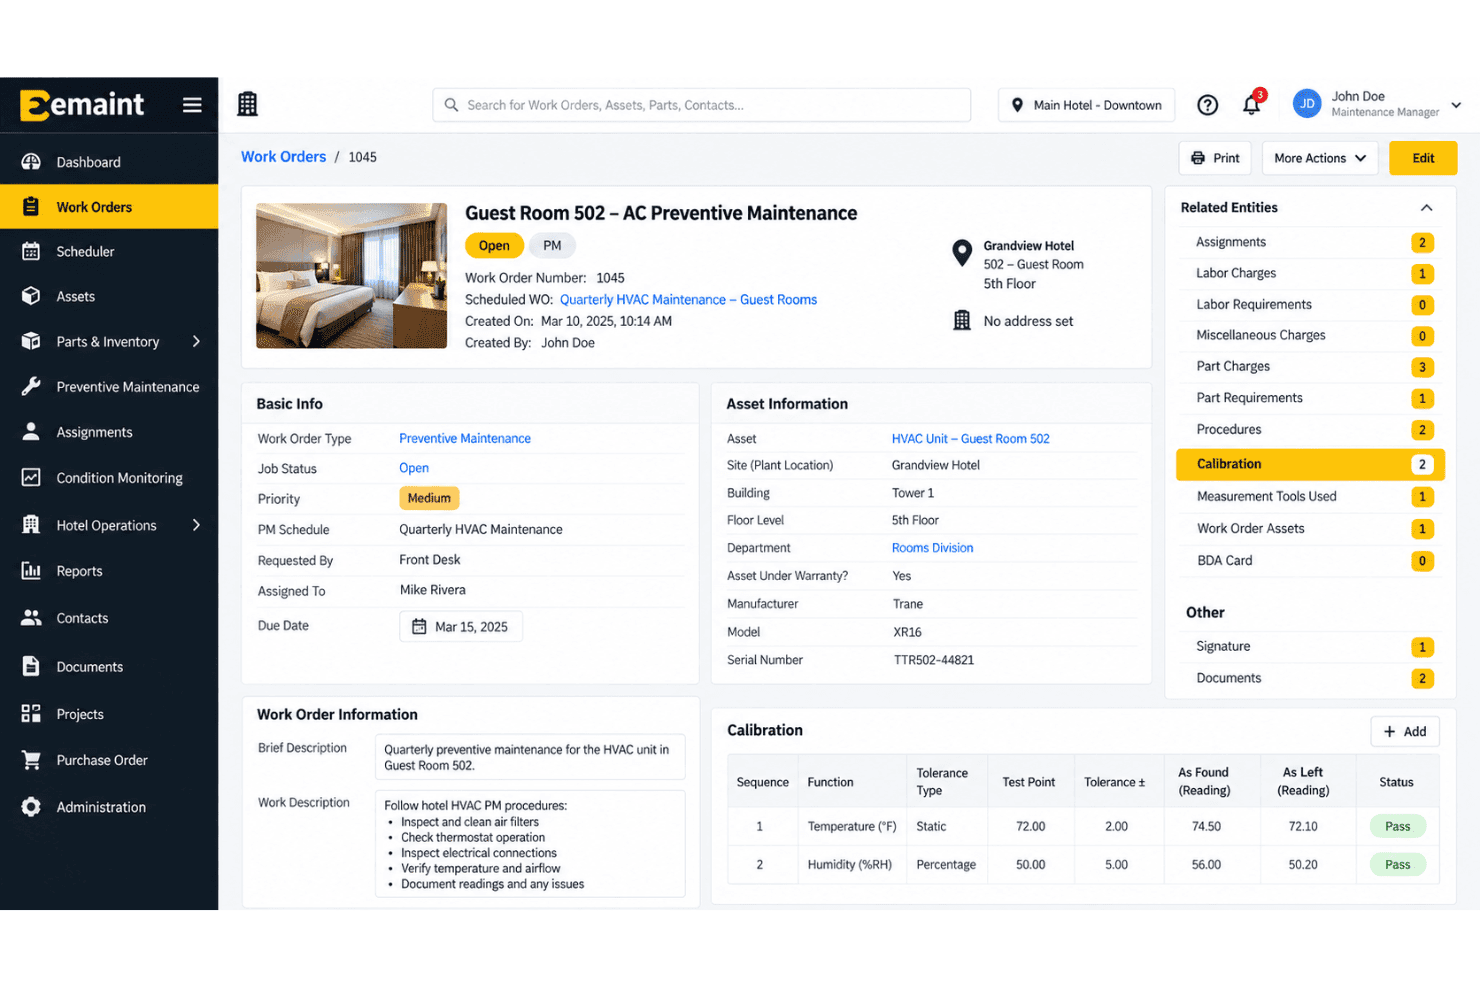
Task: Click the Scheduler calendar icon
Action: pos(31,252)
